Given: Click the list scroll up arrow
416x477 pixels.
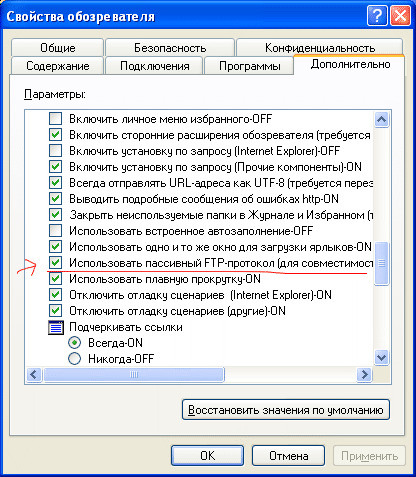Looking at the screenshot, I should [x=381, y=119].
